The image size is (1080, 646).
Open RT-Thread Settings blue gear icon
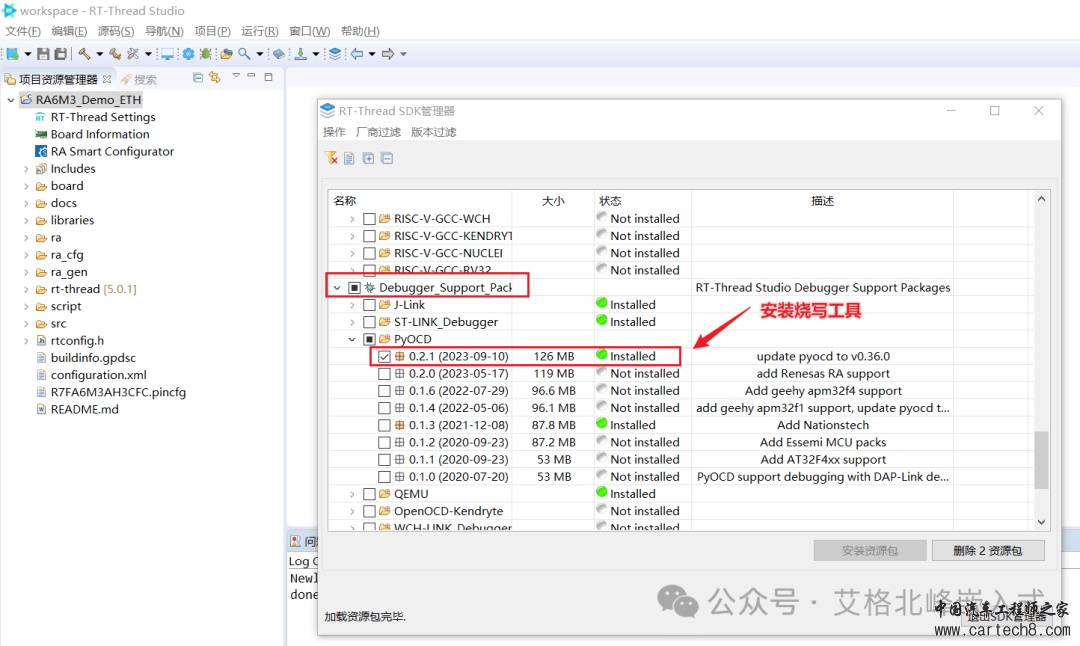point(188,54)
